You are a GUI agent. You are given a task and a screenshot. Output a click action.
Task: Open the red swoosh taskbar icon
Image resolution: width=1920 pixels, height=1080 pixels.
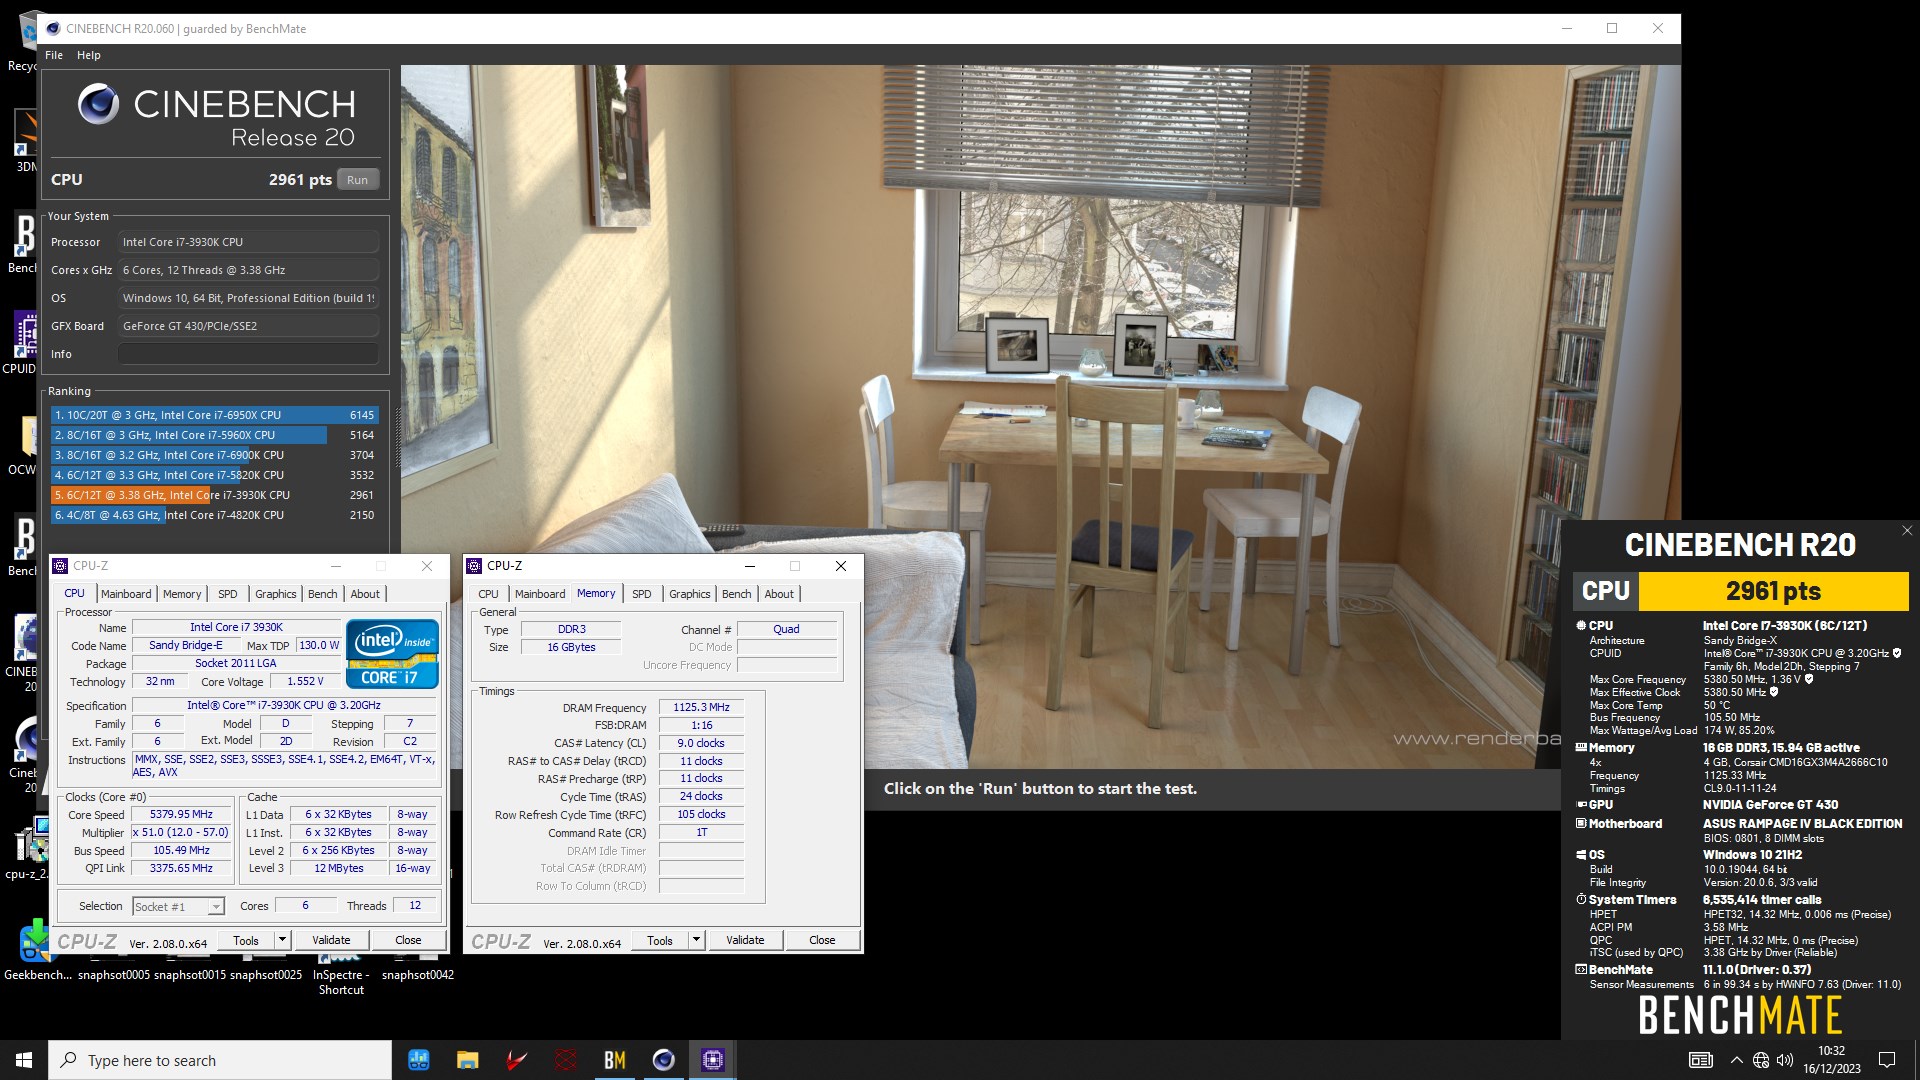516,1060
